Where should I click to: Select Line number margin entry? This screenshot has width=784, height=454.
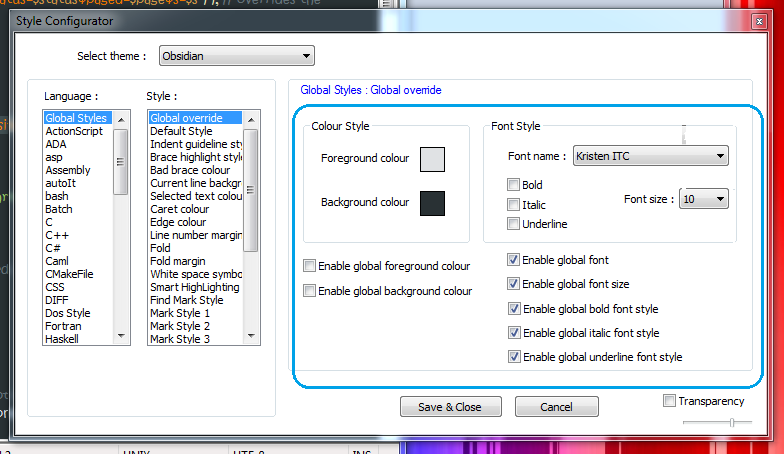pyautogui.click(x=196, y=235)
